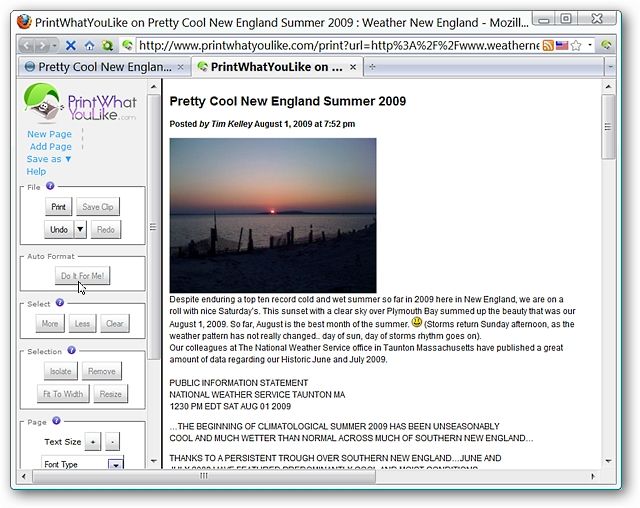The image size is (640, 508).
Task: Click the Save Clip button
Action: 98,207
